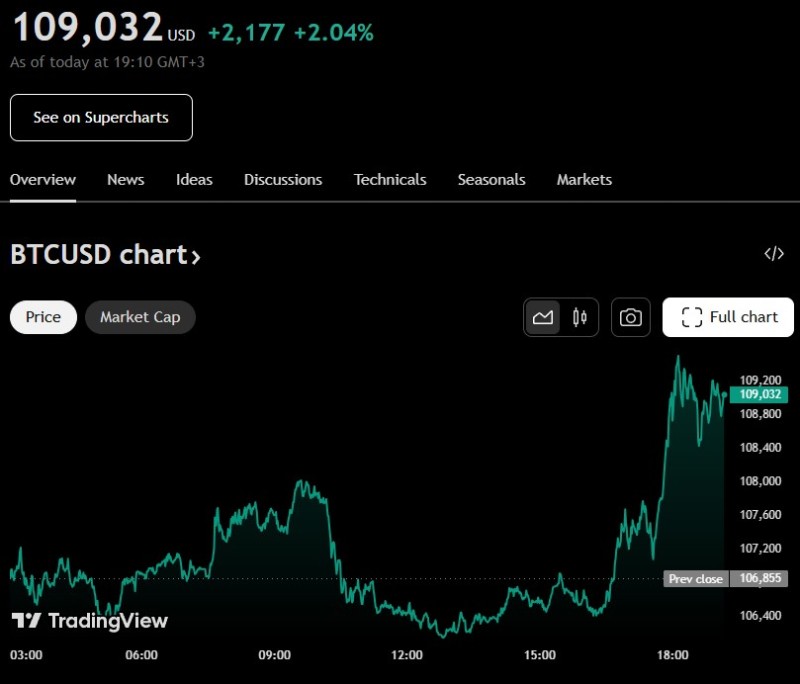Switch to the area chart view icon
This screenshot has width=800, height=684.
tap(542, 317)
